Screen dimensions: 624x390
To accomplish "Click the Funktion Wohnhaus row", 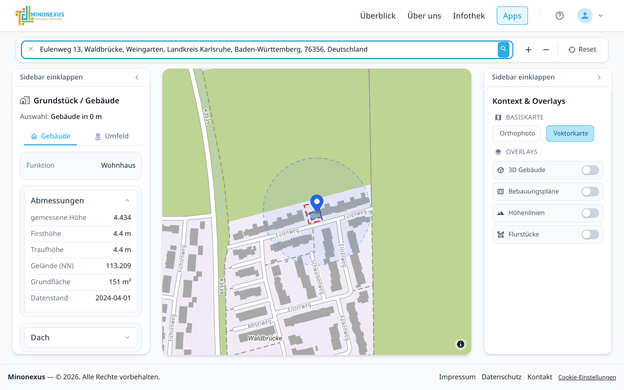I will pos(81,166).
